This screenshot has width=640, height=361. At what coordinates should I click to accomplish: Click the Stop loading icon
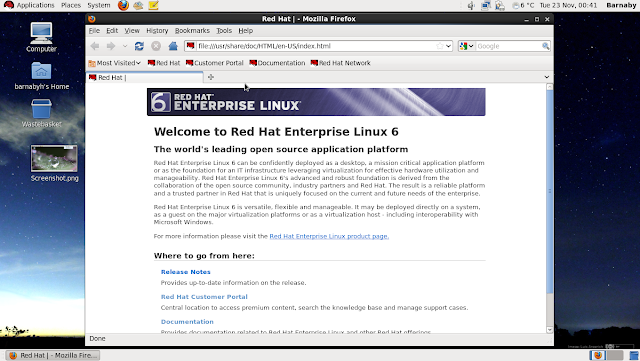click(x=156, y=46)
